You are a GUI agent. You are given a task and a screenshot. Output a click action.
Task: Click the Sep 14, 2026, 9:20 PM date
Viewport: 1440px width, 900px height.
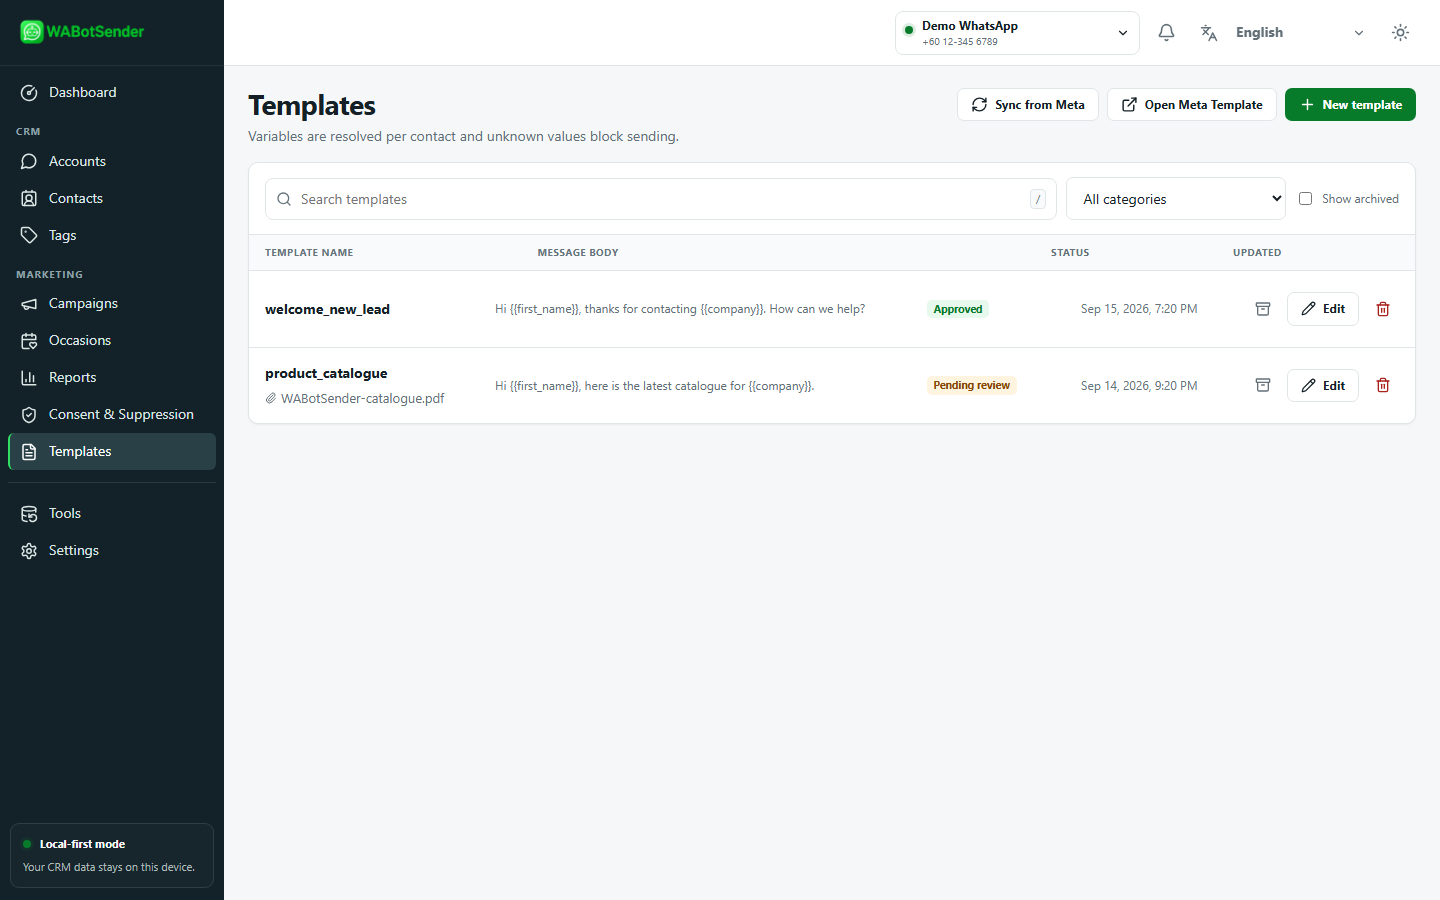pyautogui.click(x=1139, y=385)
